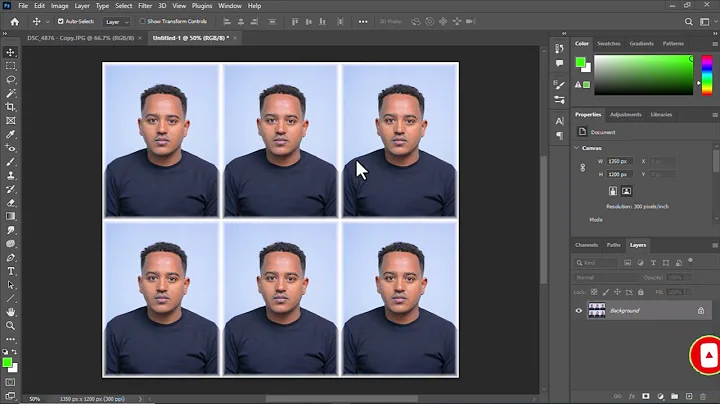Select the Spot Healing Brush tool
This screenshot has width=720, height=404.
click(x=10, y=148)
